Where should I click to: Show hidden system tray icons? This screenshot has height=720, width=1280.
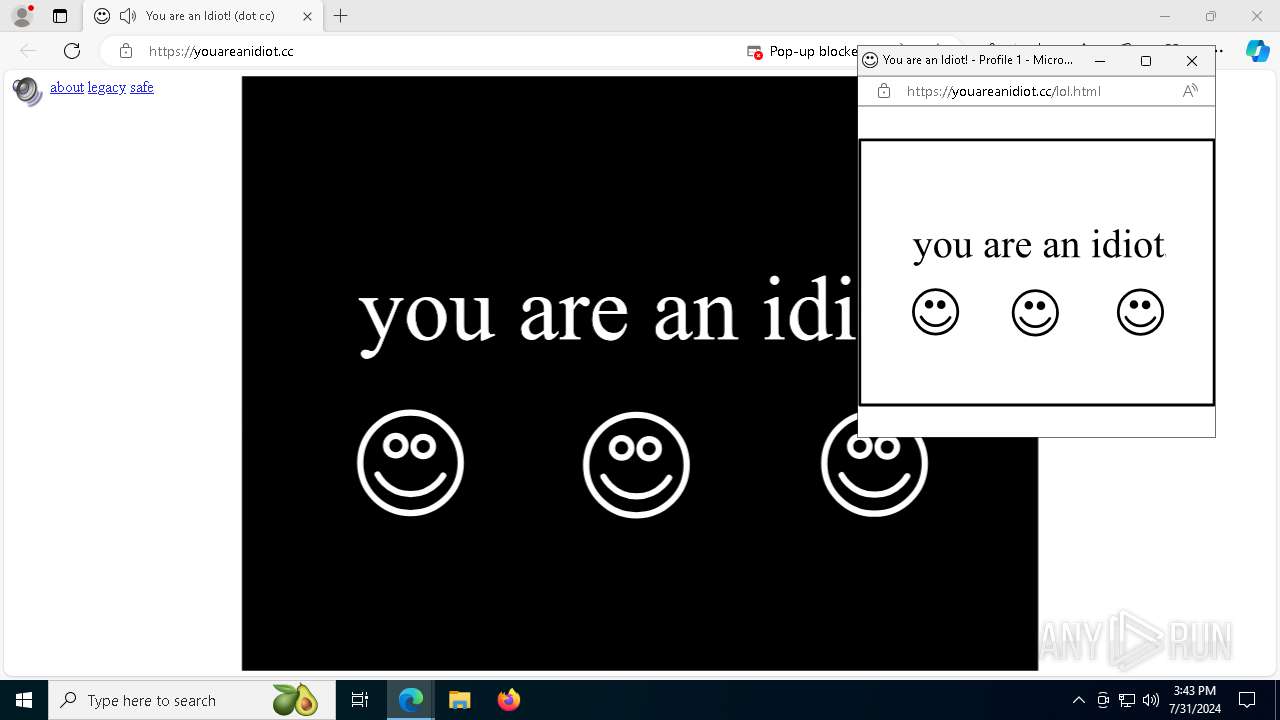point(1078,700)
